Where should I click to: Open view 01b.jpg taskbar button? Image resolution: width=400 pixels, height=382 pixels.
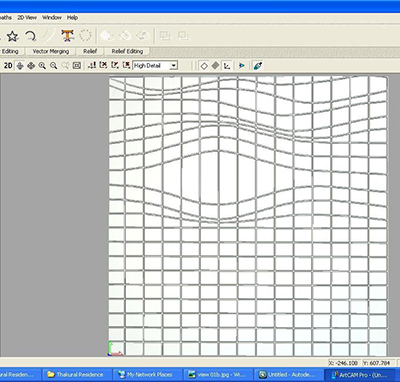tap(217, 375)
